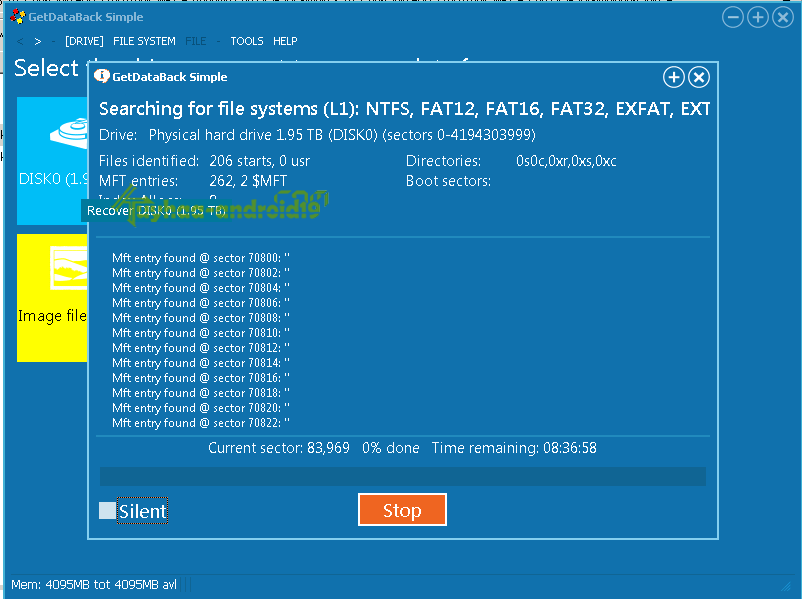
Task: Select log line for sector 70810
Action: click(x=200, y=333)
